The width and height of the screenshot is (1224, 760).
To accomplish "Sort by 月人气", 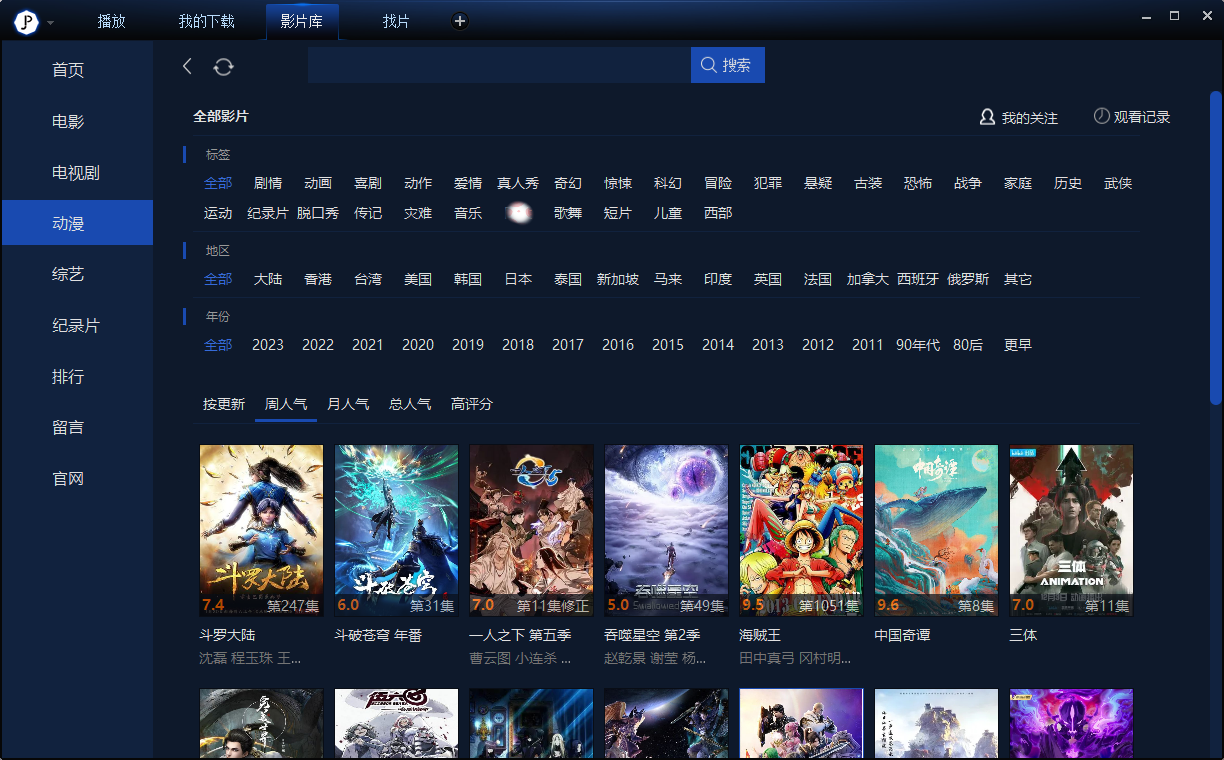I will click(348, 404).
